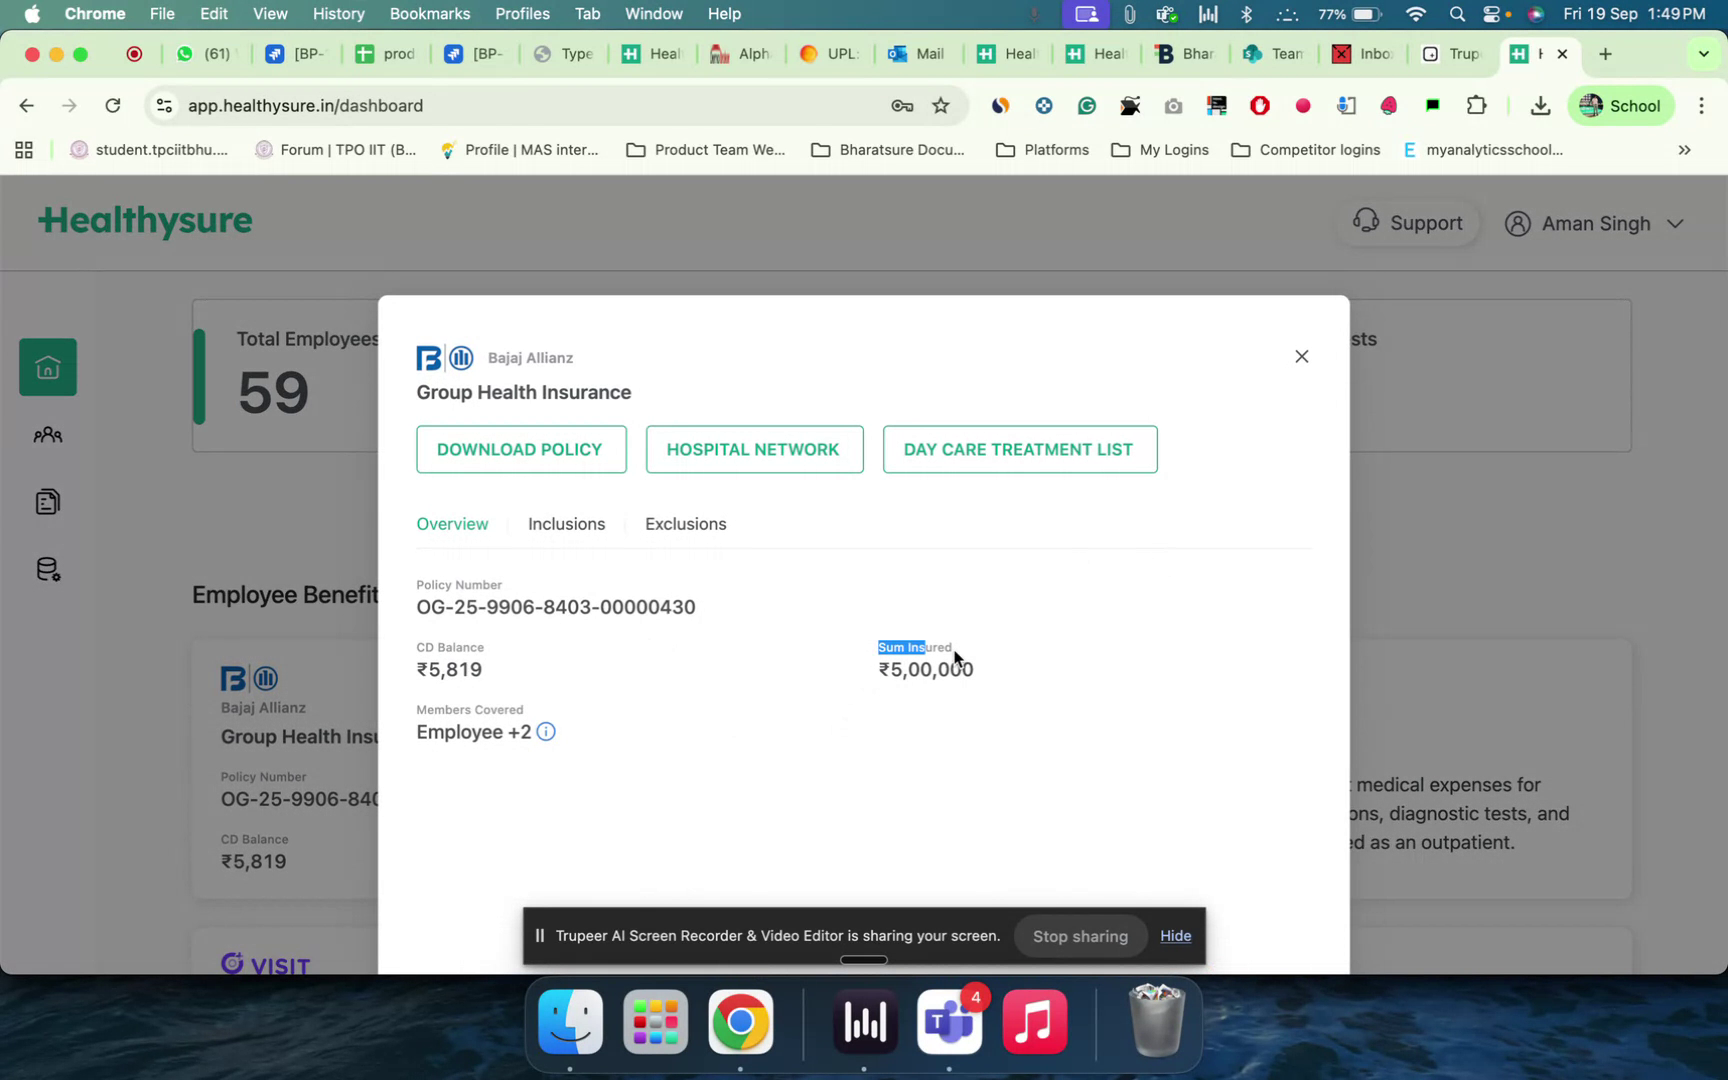
Task: Click the Support headset icon
Action: pos(1366,222)
